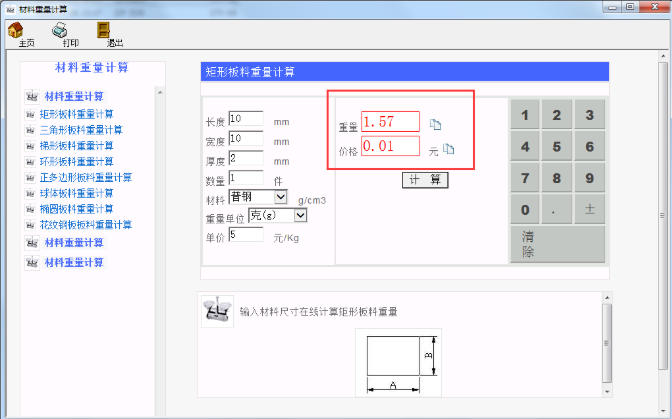Click the icon beside 环形板料重量计算

pos(30,162)
